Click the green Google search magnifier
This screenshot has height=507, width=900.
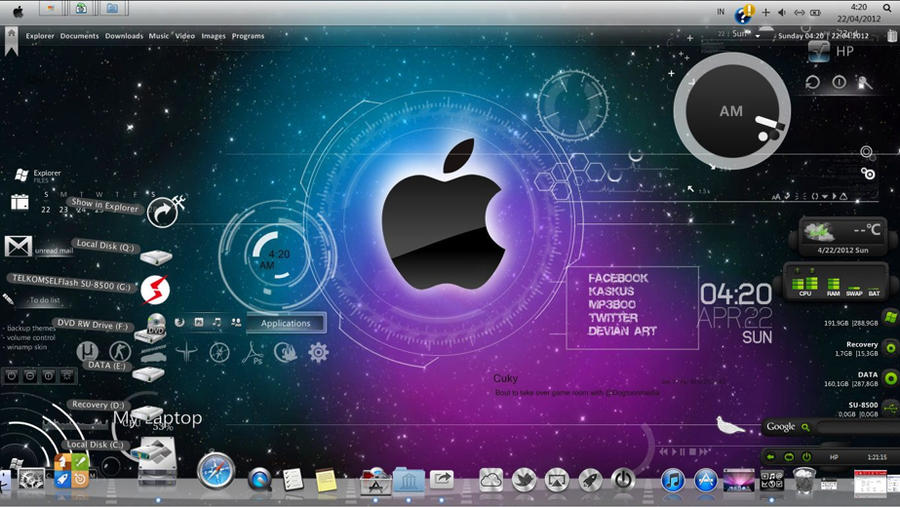pos(805,427)
